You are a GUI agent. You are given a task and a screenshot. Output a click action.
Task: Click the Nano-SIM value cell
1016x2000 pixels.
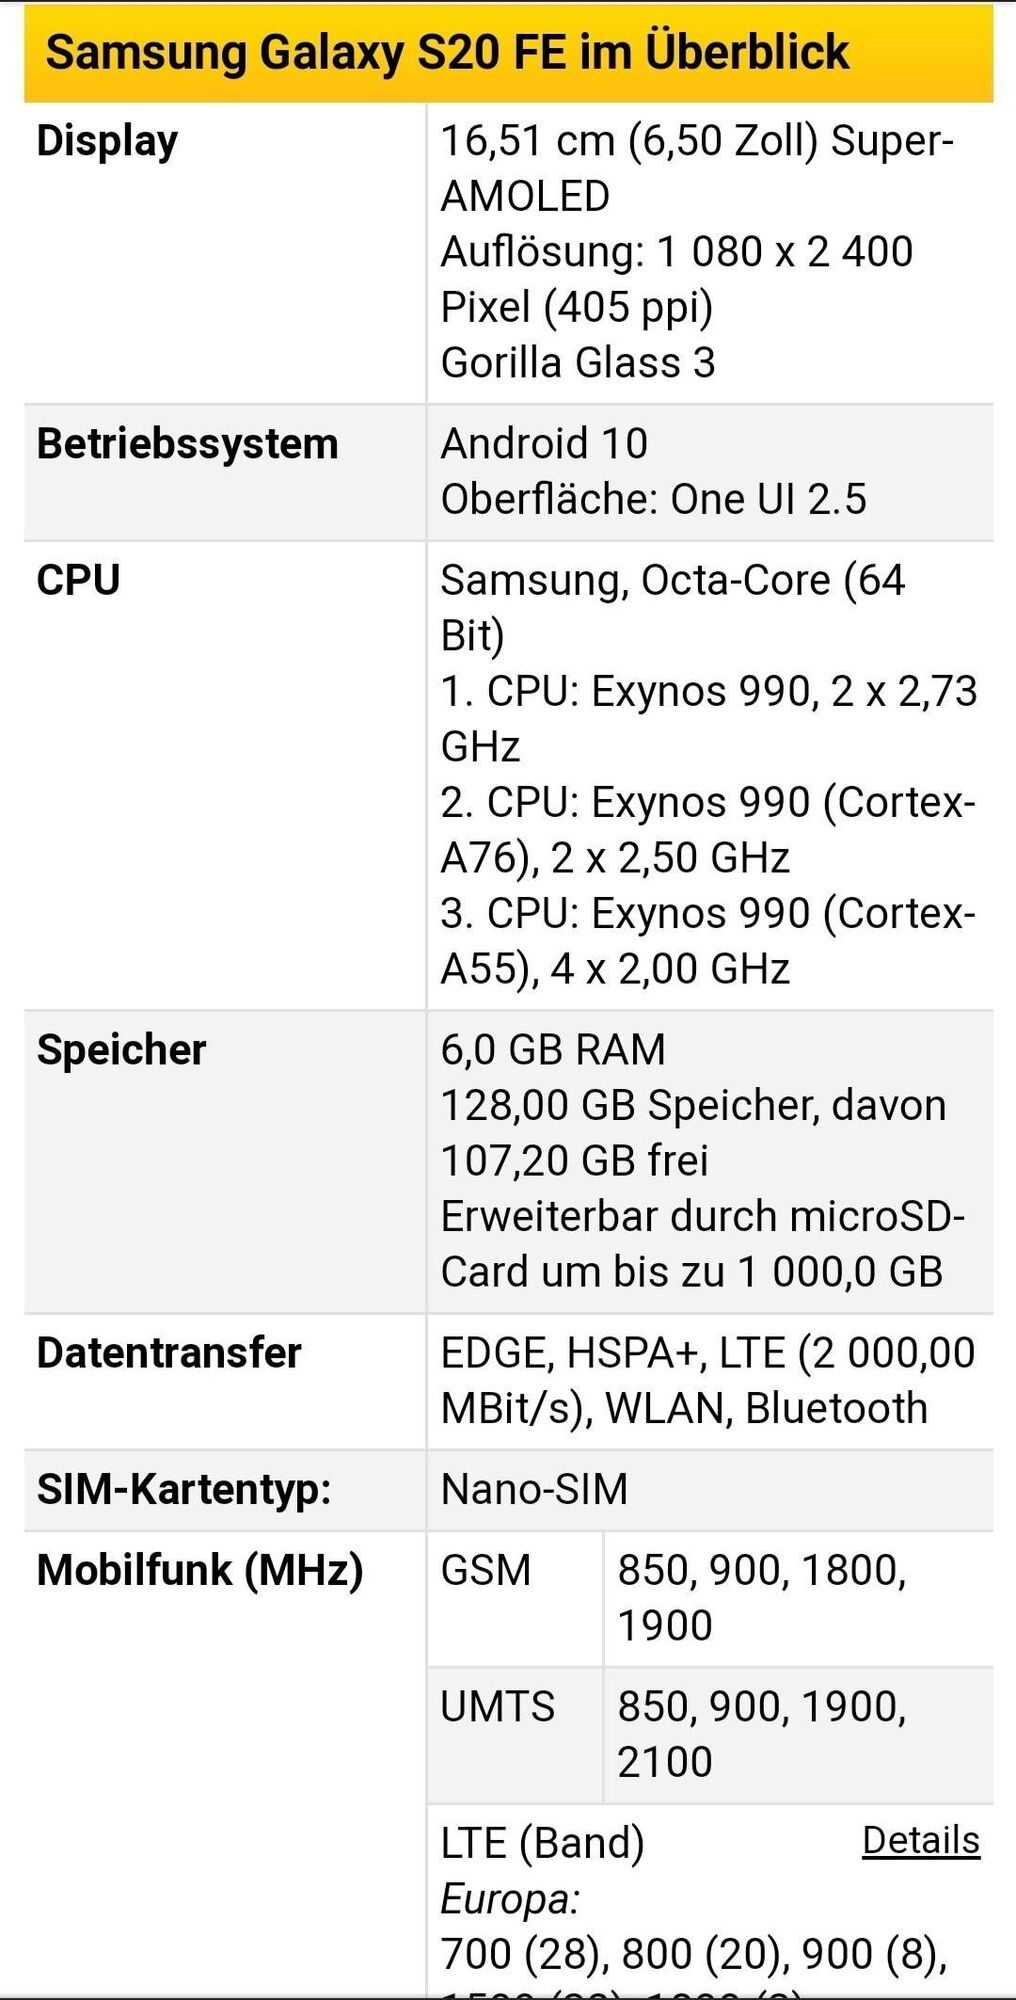(x=534, y=1490)
